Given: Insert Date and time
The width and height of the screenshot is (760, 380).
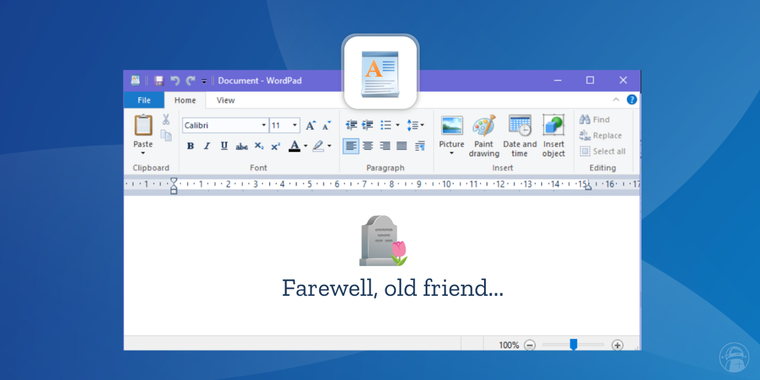Looking at the screenshot, I should (520, 136).
